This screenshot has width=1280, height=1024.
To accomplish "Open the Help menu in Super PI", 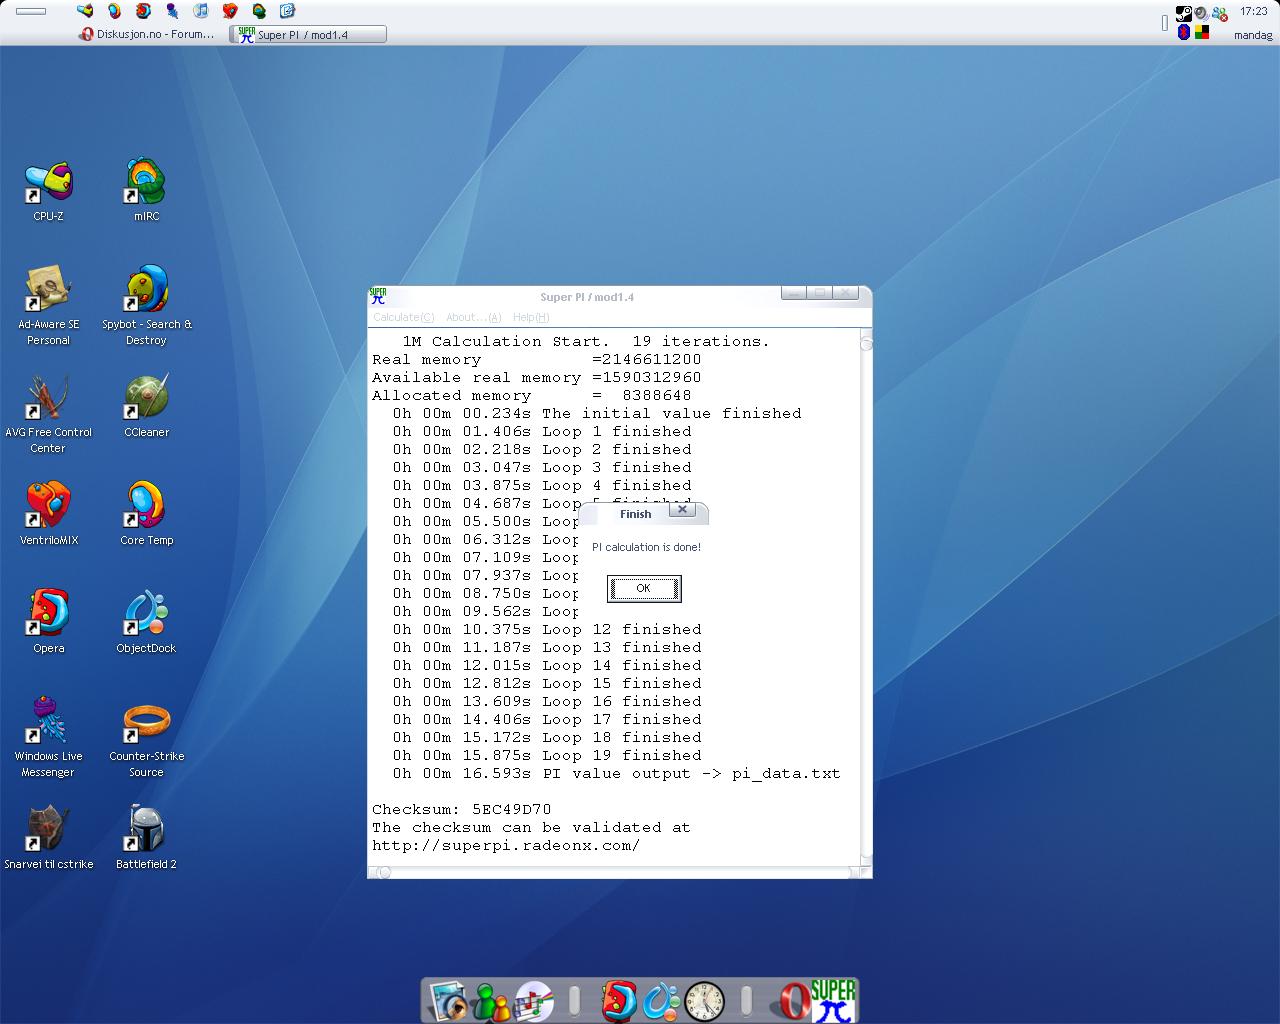I will click(x=531, y=317).
